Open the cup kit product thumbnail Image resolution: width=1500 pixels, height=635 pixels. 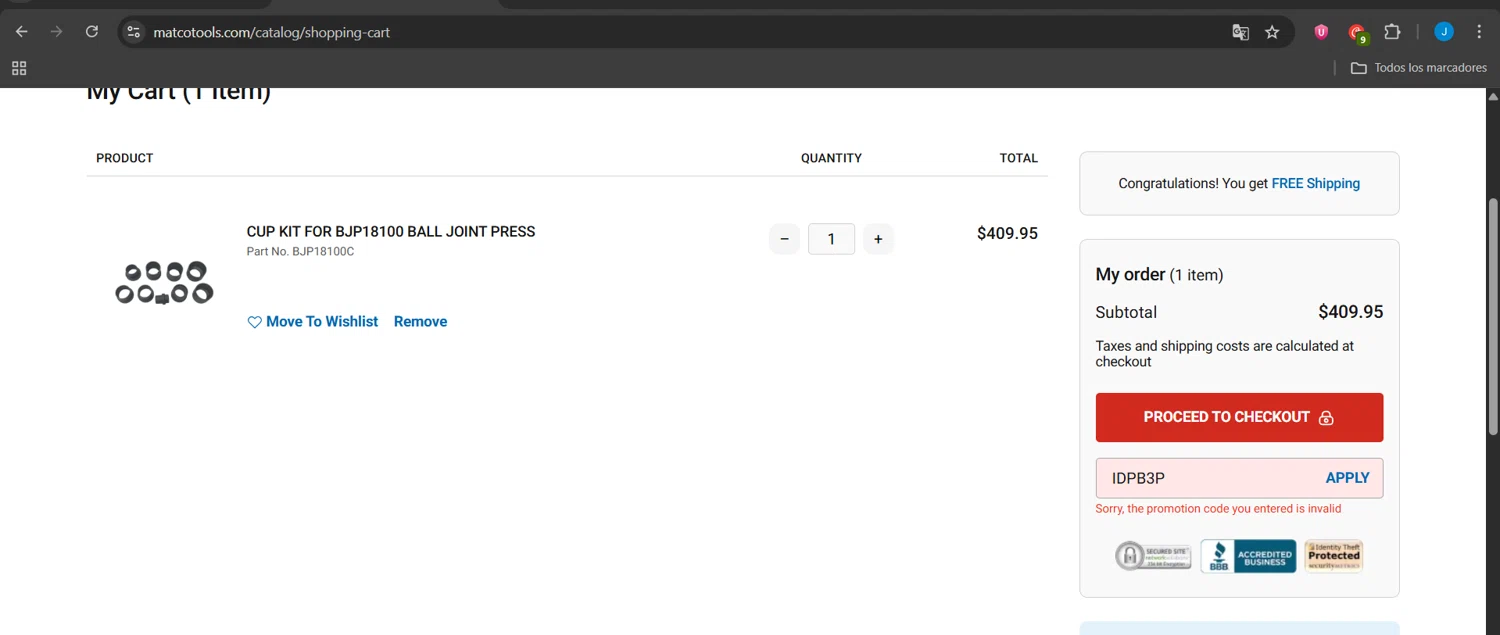coord(164,283)
